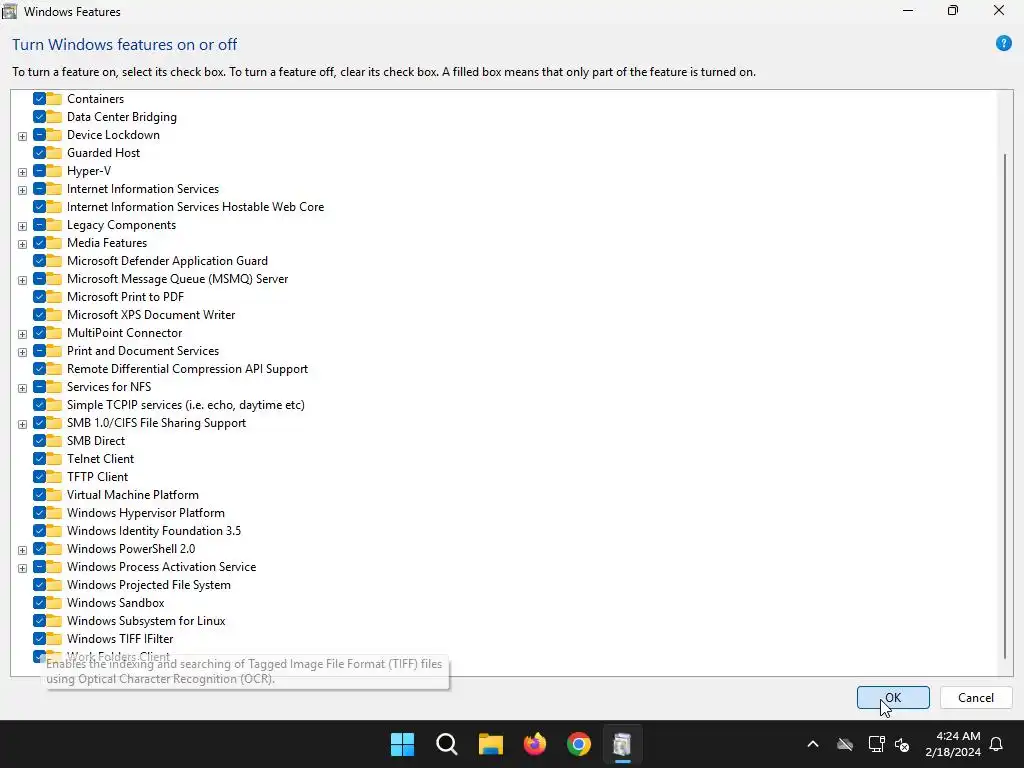
Task: Uncheck Data Center Bridging checkbox
Action: [39, 117]
